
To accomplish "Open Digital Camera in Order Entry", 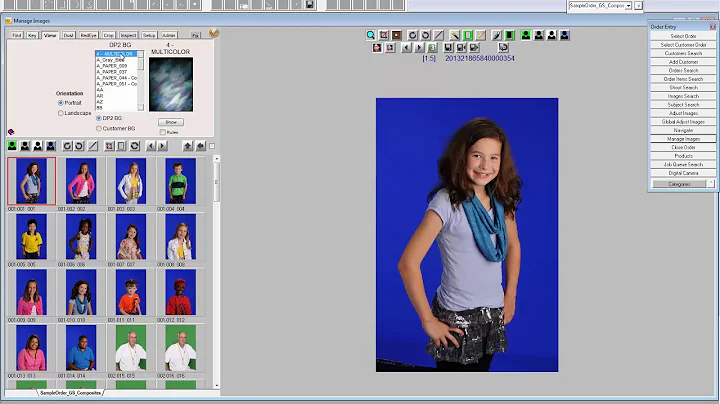I will tap(683, 174).
